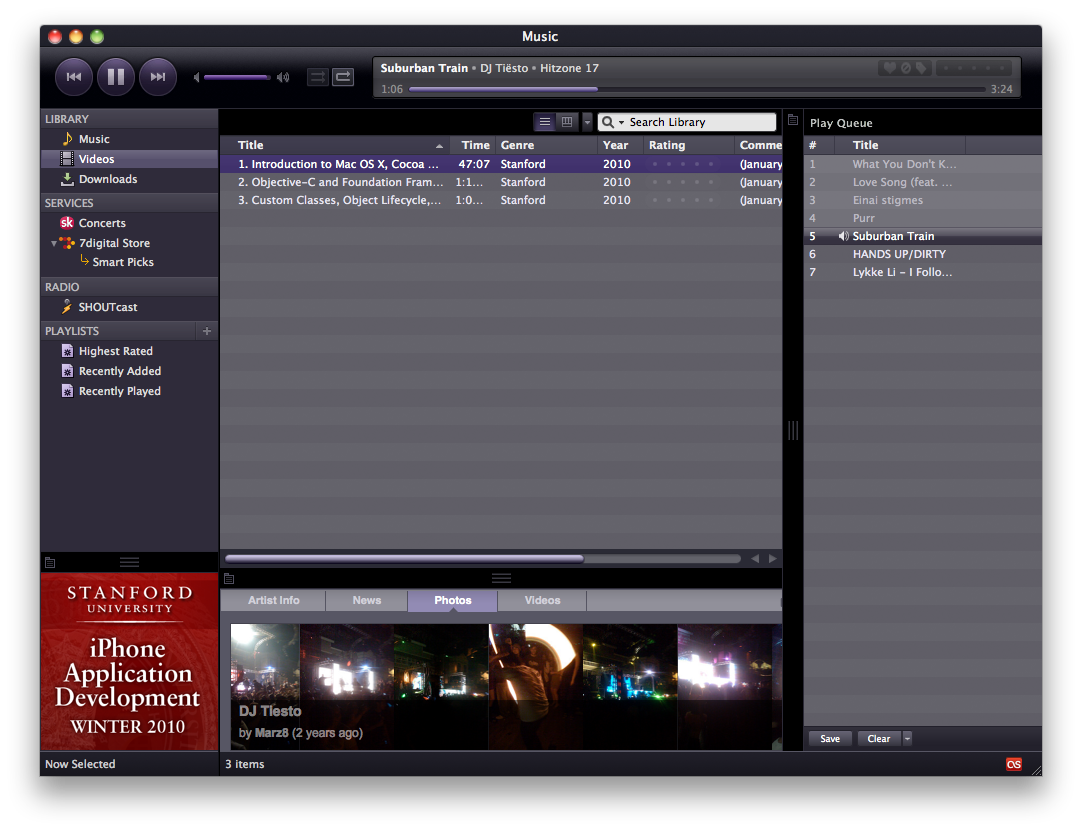Viewport: 1082px width, 831px height.
Task: Switch to list view
Action: 545,122
